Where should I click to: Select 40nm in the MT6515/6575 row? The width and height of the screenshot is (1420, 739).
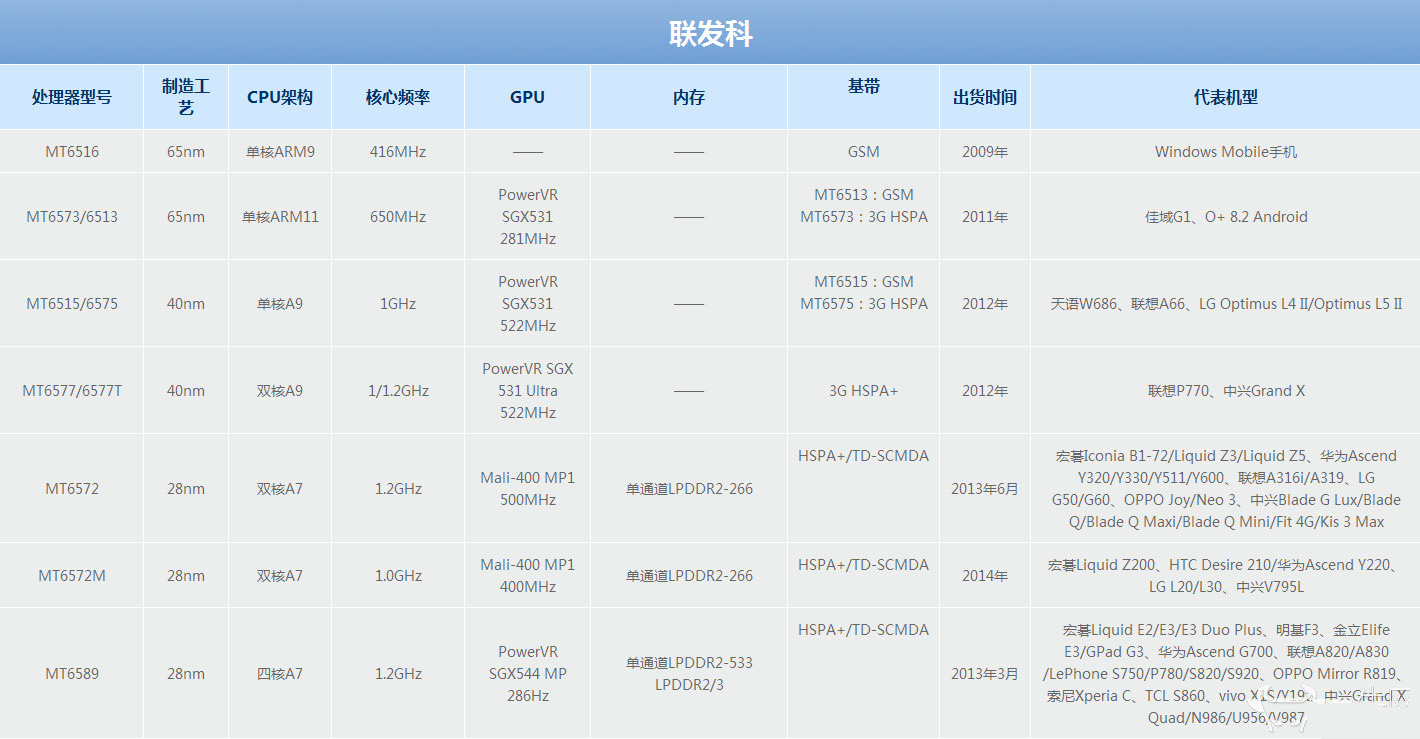pos(186,304)
